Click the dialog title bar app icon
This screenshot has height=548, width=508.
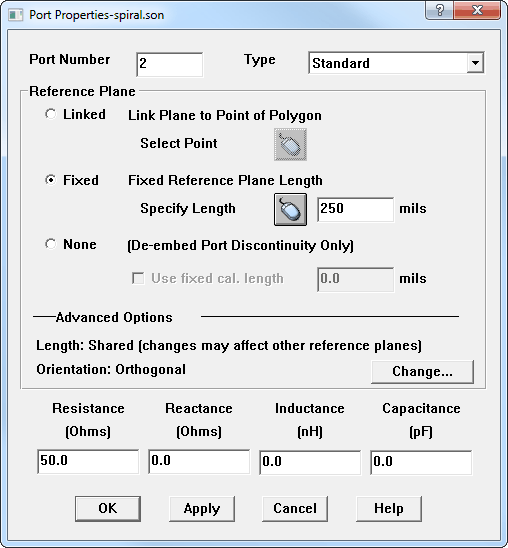click(16, 15)
